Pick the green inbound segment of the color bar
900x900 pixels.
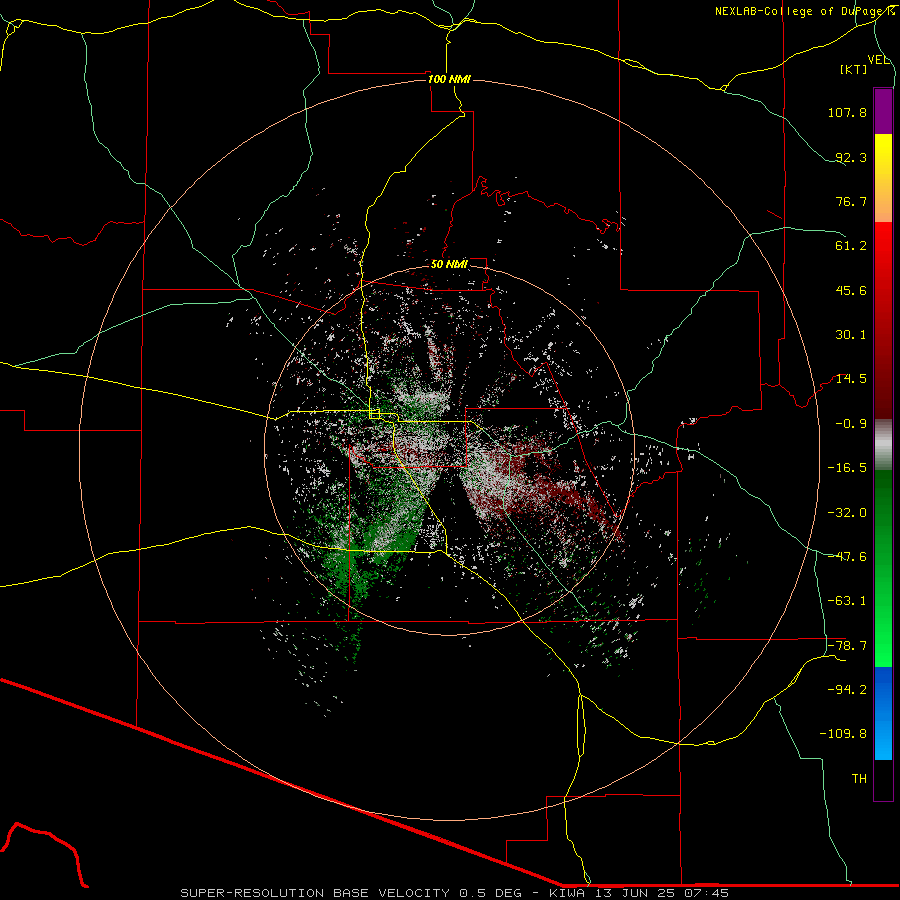pyautogui.click(x=883, y=568)
